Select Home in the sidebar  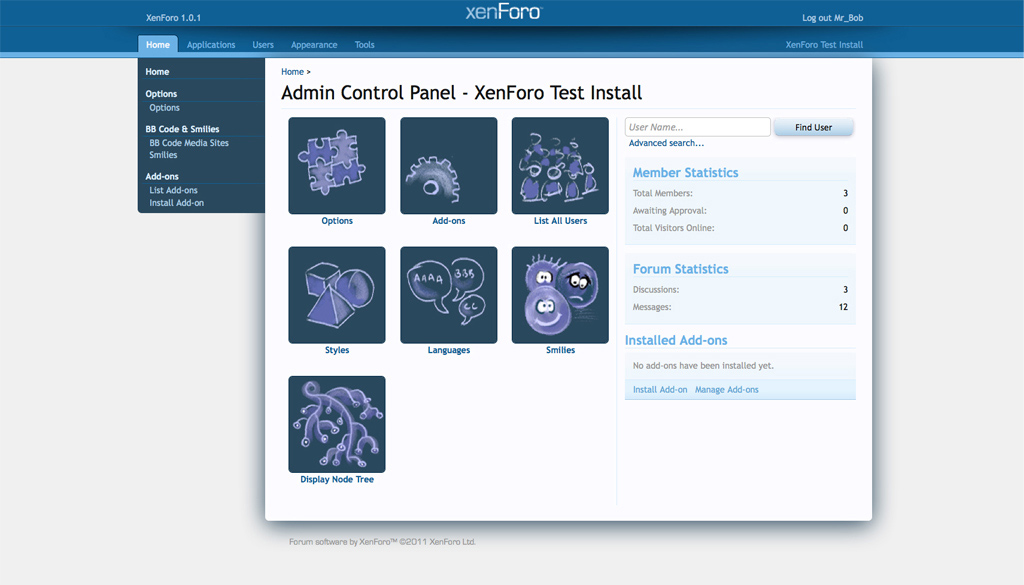[x=157, y=72]
